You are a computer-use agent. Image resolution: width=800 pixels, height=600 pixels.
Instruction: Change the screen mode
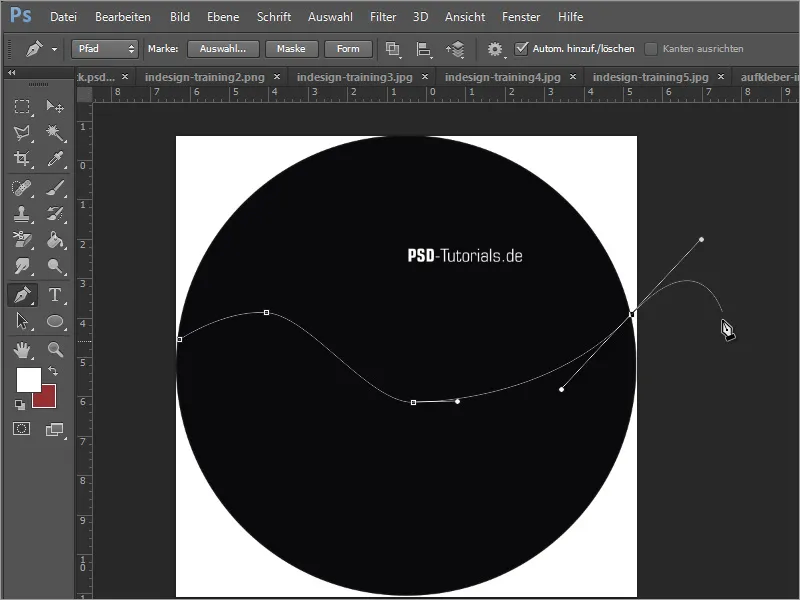click(x=55, y=430)
